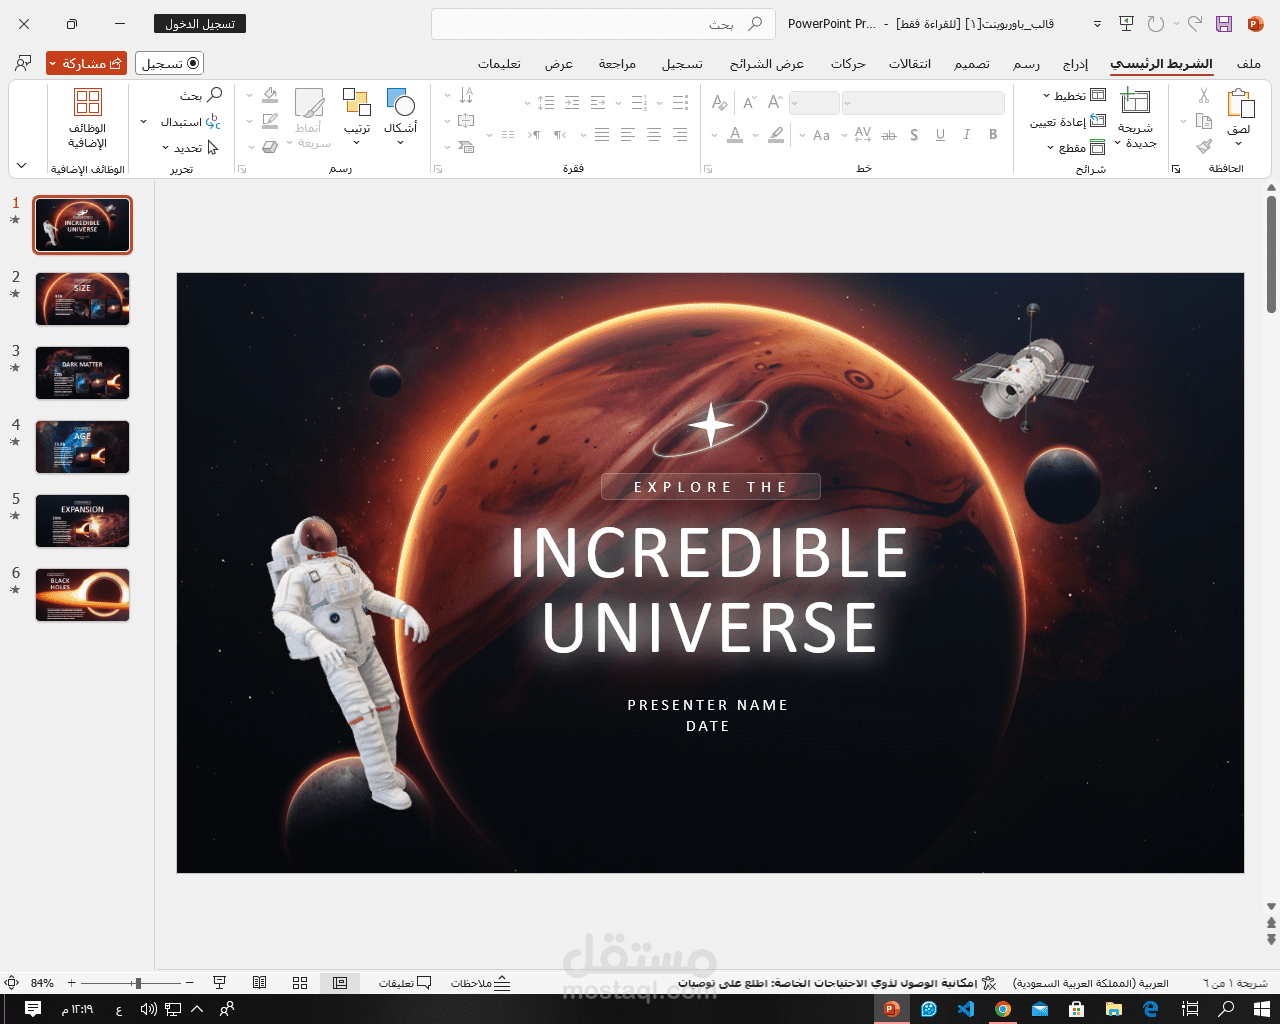Switch to Normal view in status bar

(x=340, y=983)
